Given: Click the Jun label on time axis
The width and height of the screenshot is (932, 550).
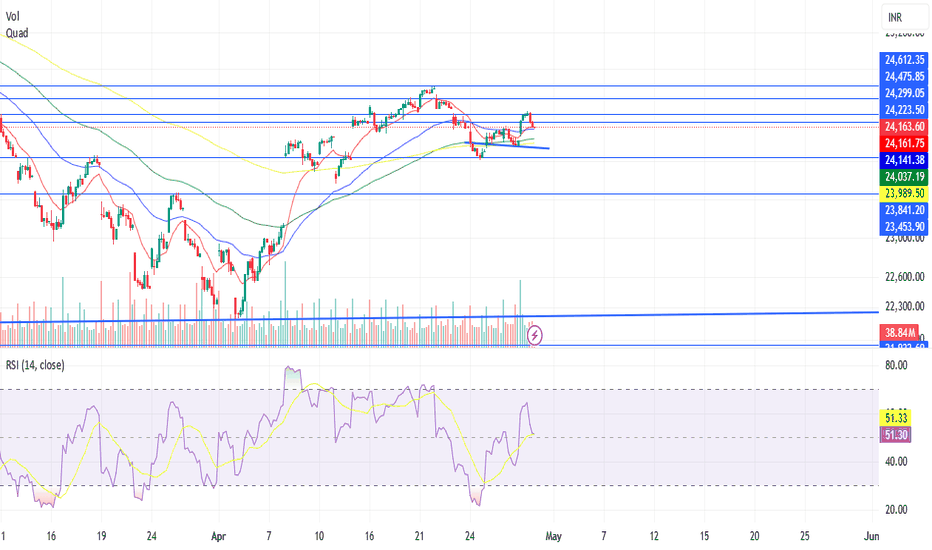Looking at the screenshot, I should click(872, 535).
